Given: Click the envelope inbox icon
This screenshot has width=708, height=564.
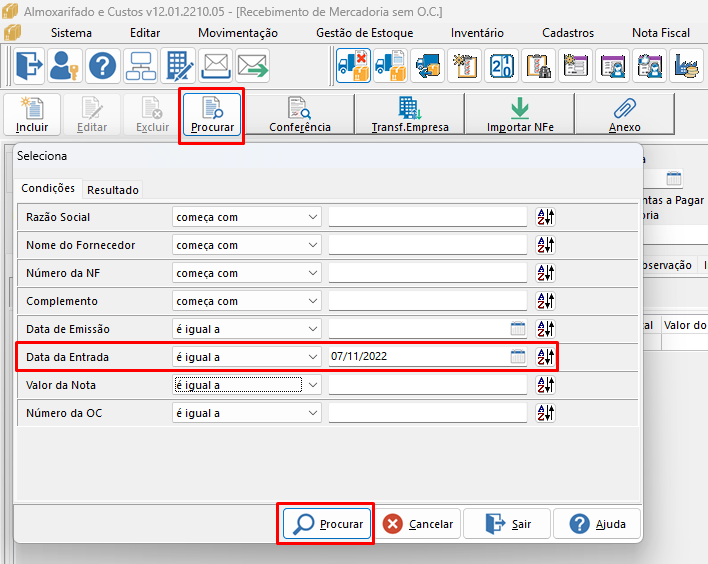Looking at the screenshot, I should point(216,66).
